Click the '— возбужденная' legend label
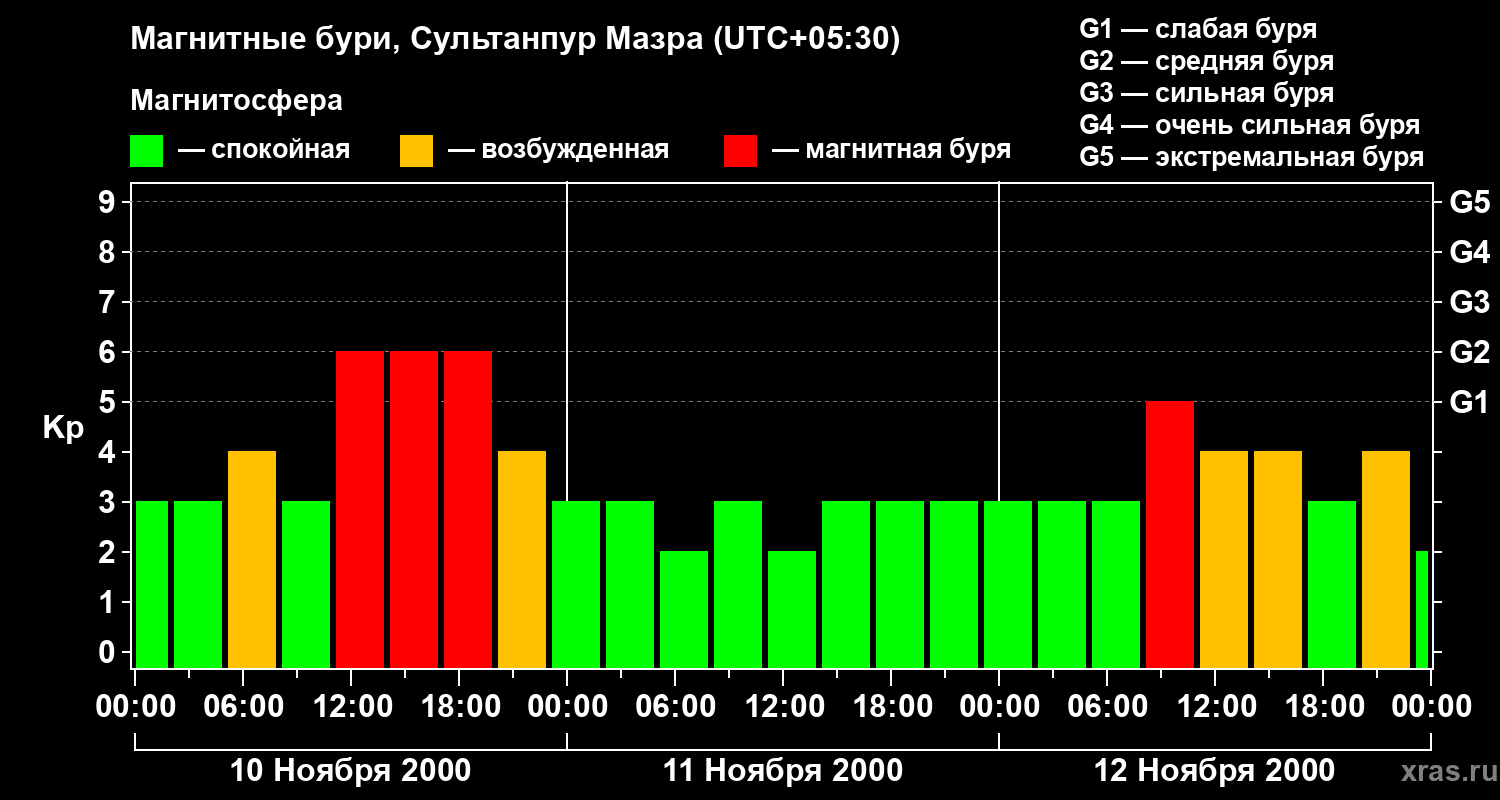 (x=558, y=151)
